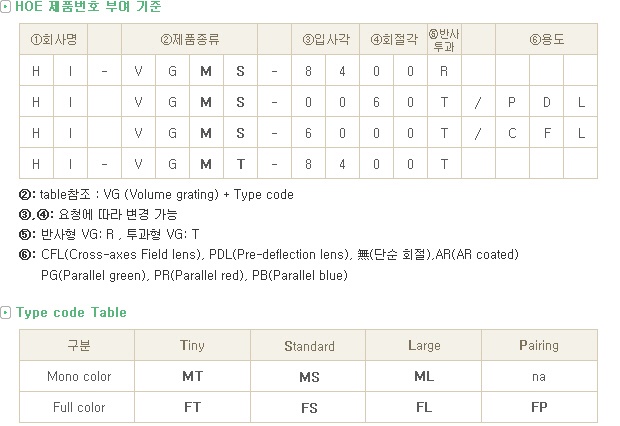
Task: Select the ④회절각 header cell
Action: (x=393, y=39)
